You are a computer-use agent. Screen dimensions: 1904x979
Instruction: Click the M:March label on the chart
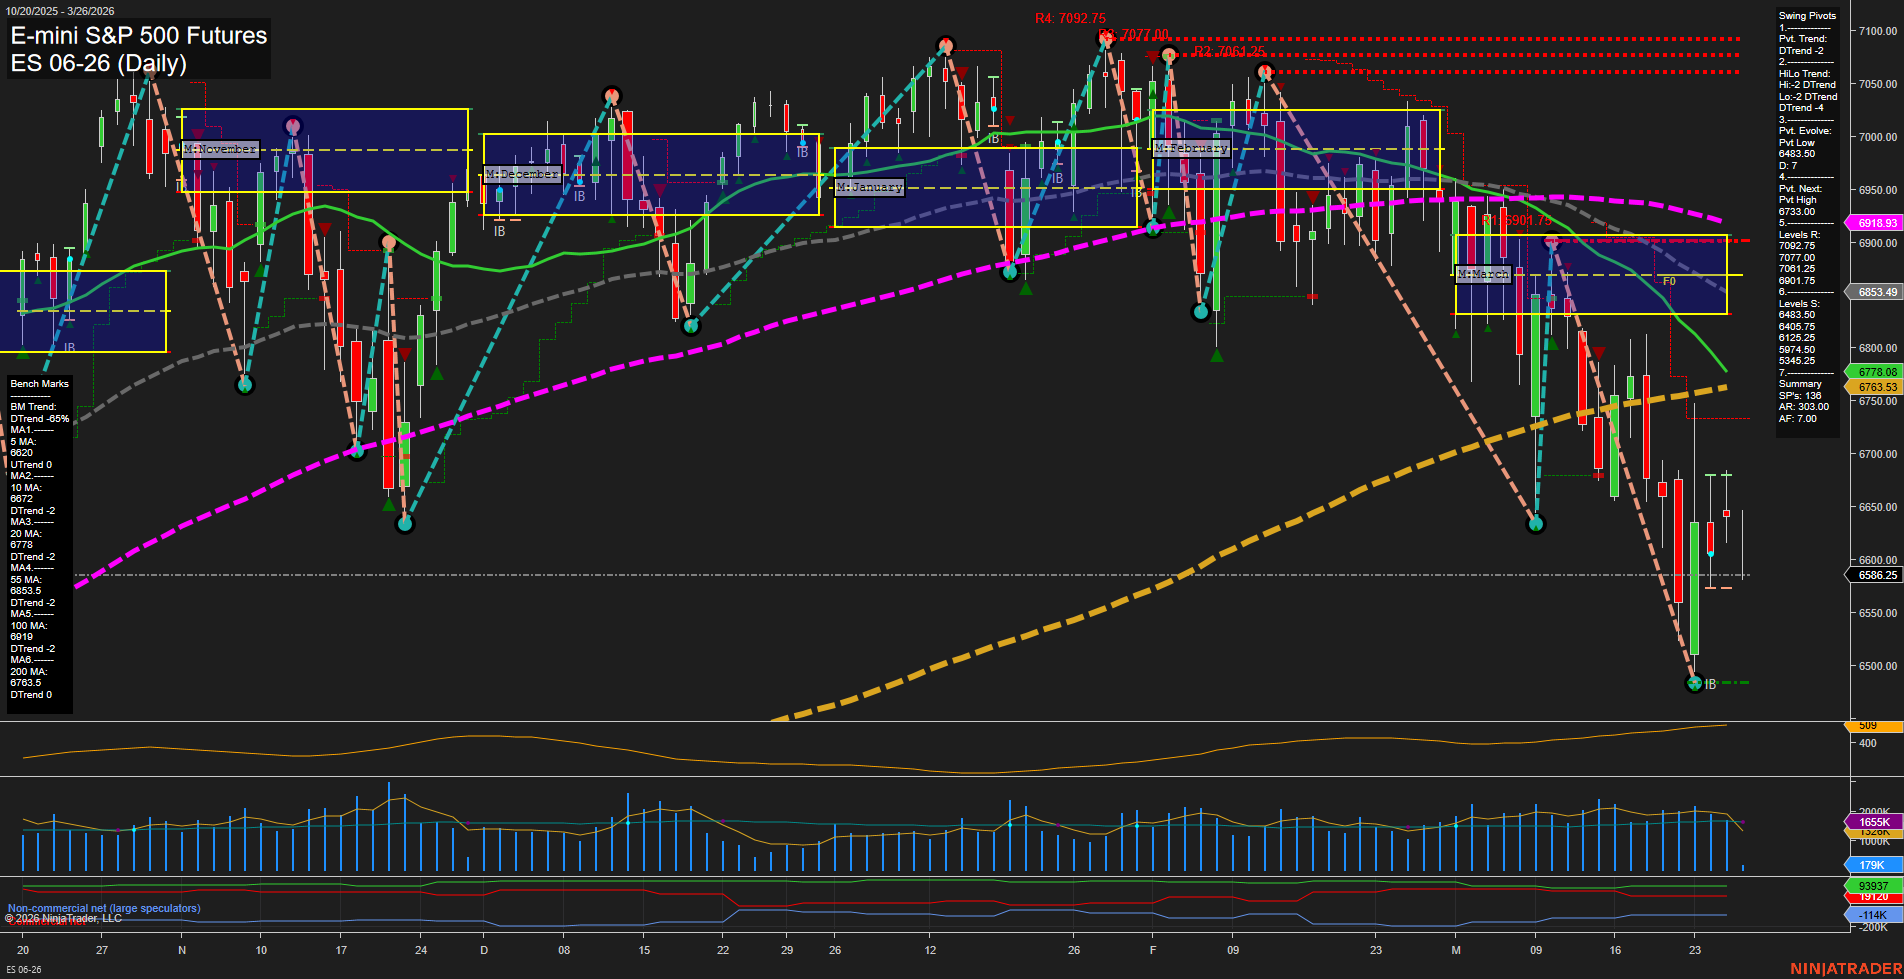click(1484, 272)
